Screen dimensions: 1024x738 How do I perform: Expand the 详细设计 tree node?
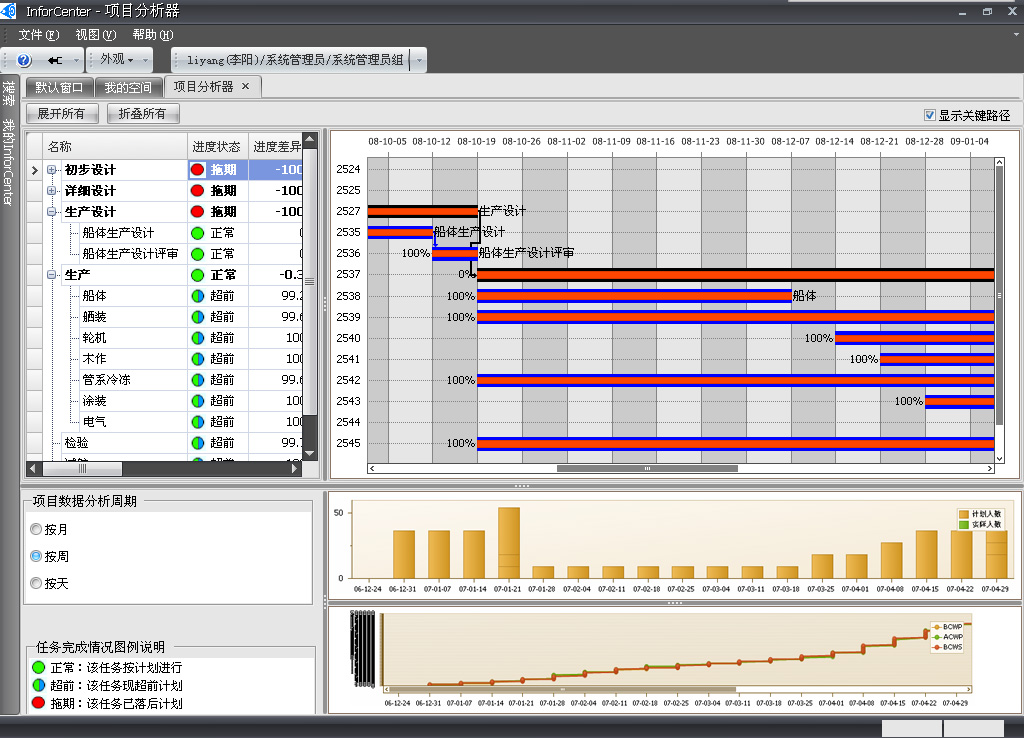pos(52,191)
